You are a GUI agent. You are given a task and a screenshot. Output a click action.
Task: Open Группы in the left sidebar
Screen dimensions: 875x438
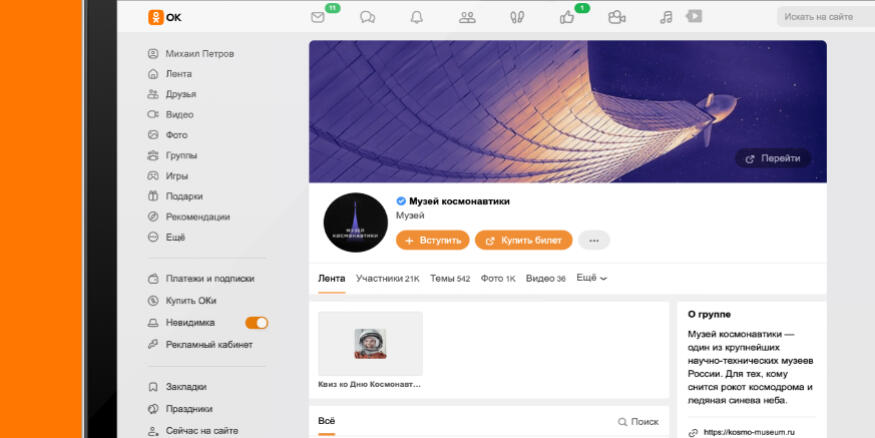click(172, 155)
